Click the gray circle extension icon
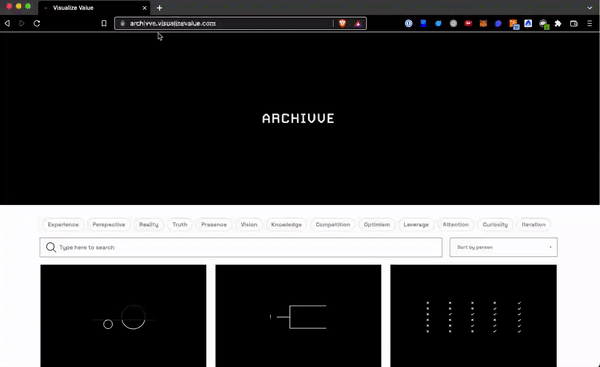The height and width of the screenshot is (367, 600). (x=453, y=23)
